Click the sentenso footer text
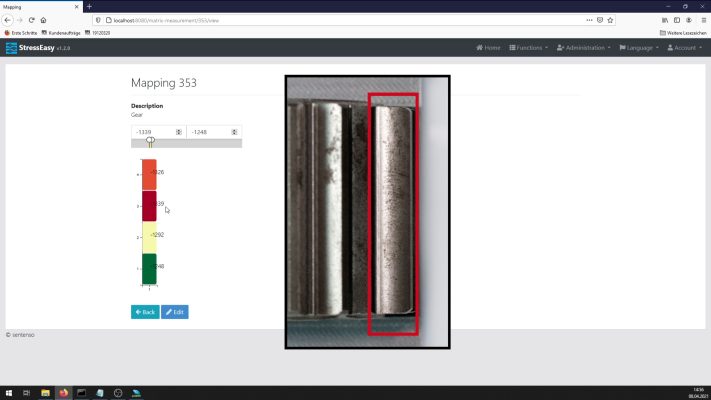The width and height of the screenshot is (711, 400). tap(20, 335)
